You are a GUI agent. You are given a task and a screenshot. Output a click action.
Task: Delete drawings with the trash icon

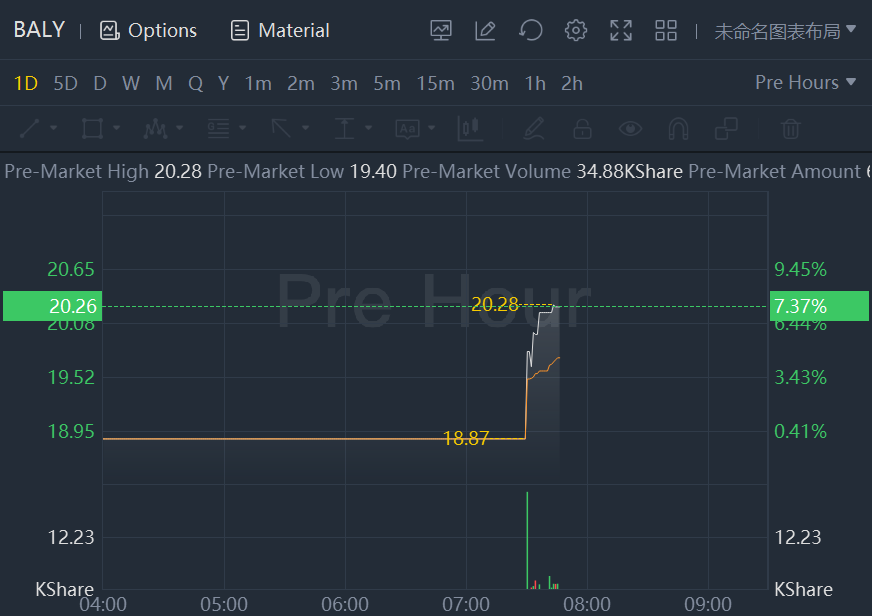coord(790,128)
